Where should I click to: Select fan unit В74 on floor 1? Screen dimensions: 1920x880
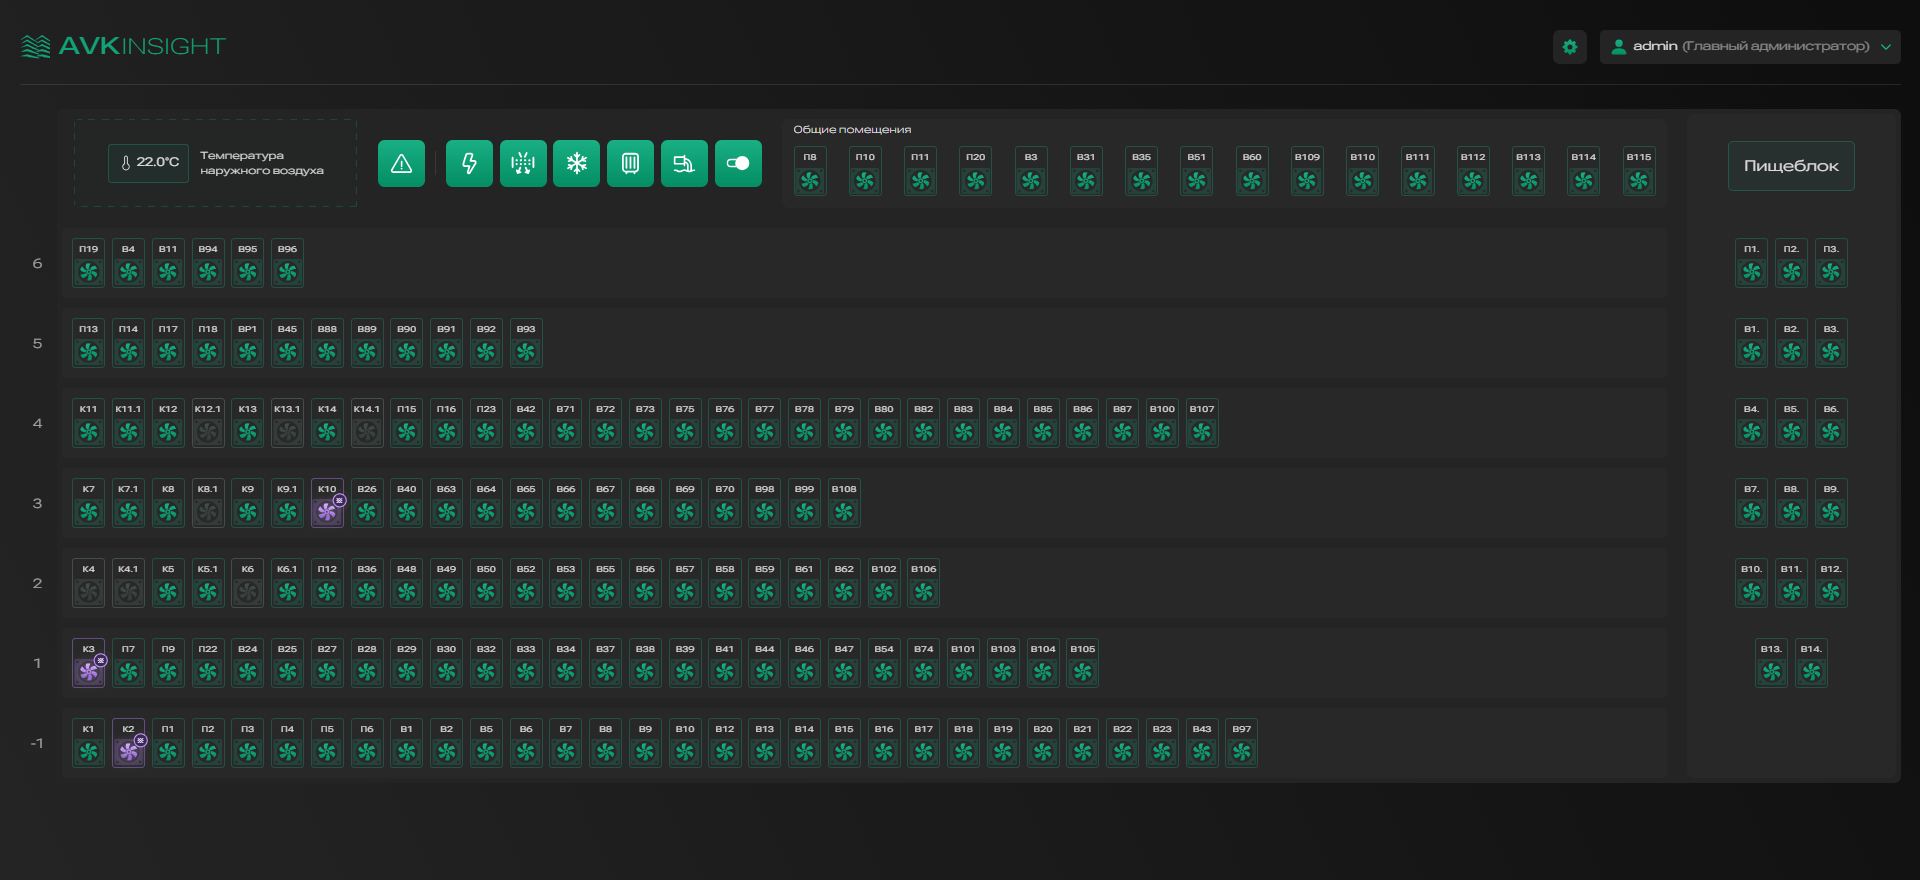click(924, 663)
